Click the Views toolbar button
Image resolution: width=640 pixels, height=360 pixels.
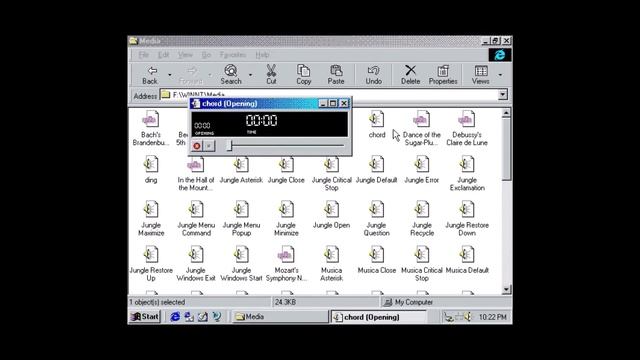point(481,75)
